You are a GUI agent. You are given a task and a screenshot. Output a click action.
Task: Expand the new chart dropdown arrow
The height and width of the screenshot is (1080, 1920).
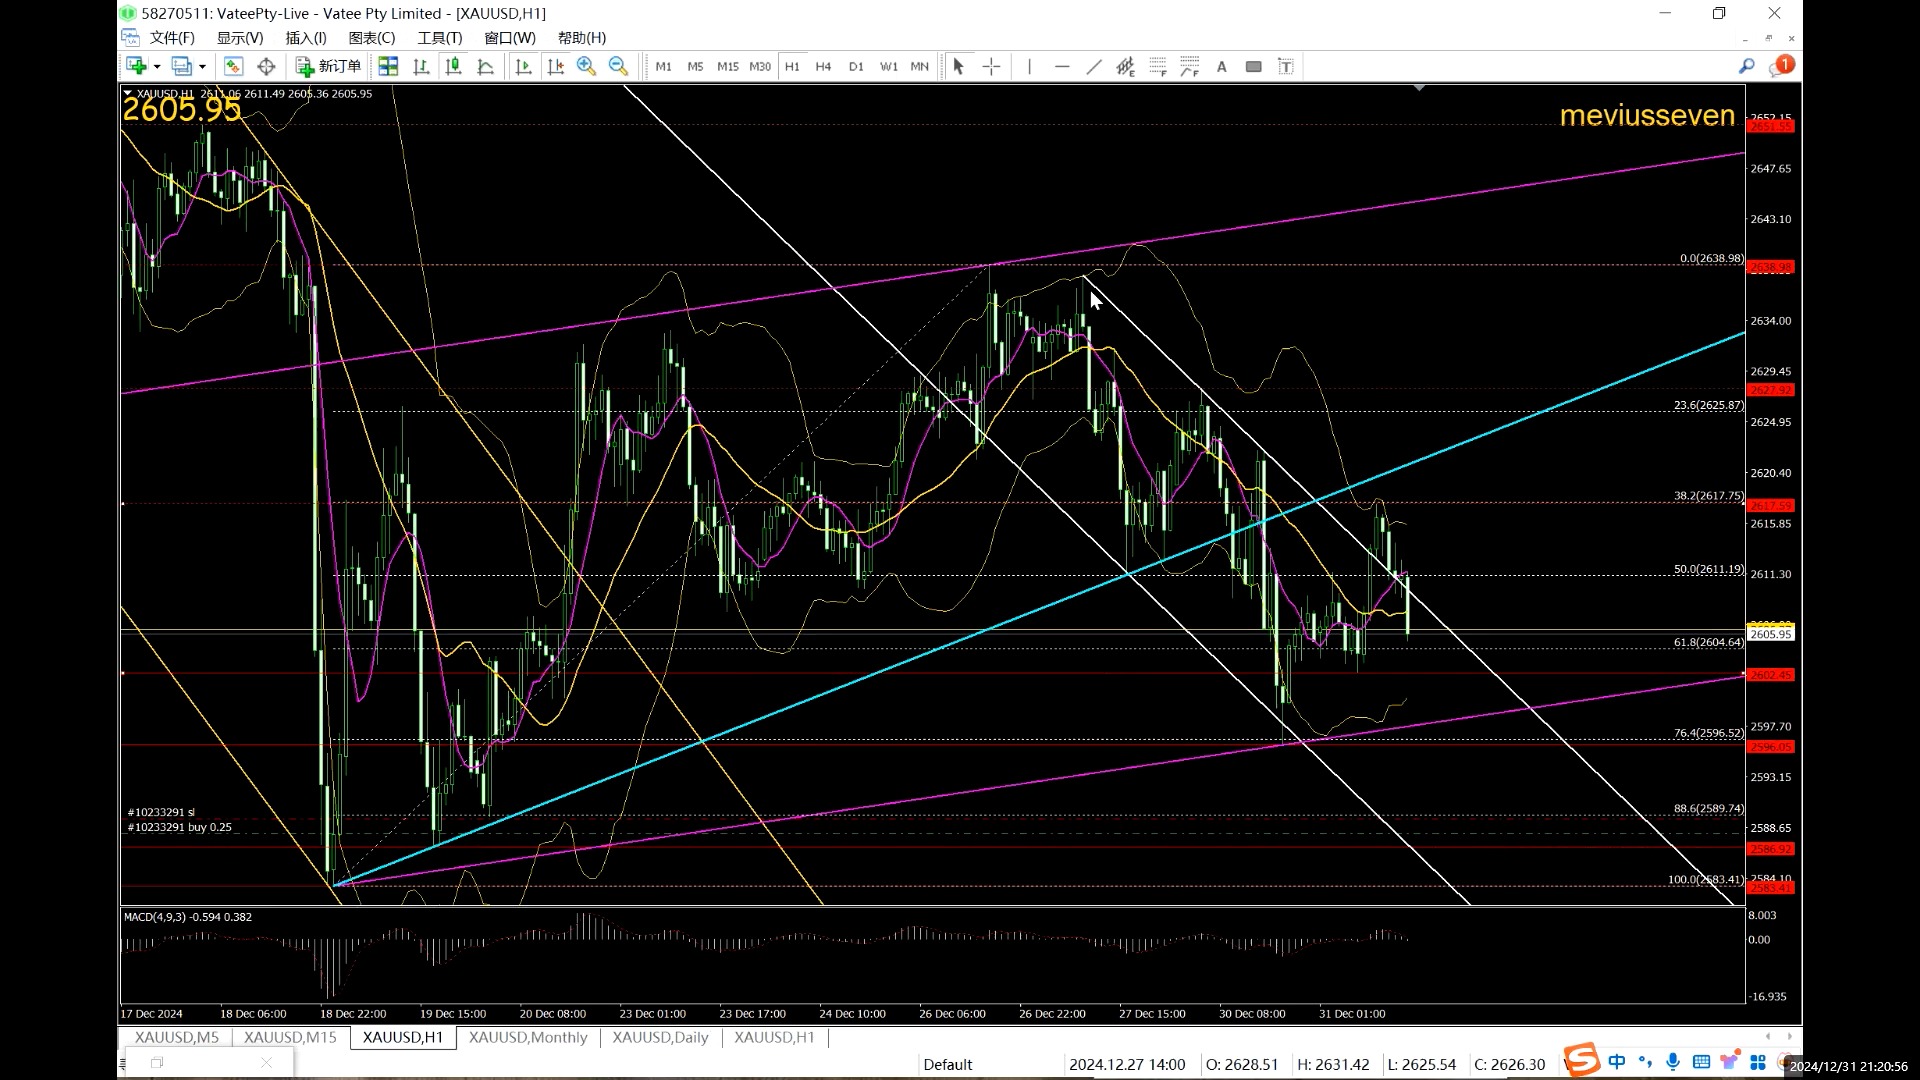(x=157, y=66)
